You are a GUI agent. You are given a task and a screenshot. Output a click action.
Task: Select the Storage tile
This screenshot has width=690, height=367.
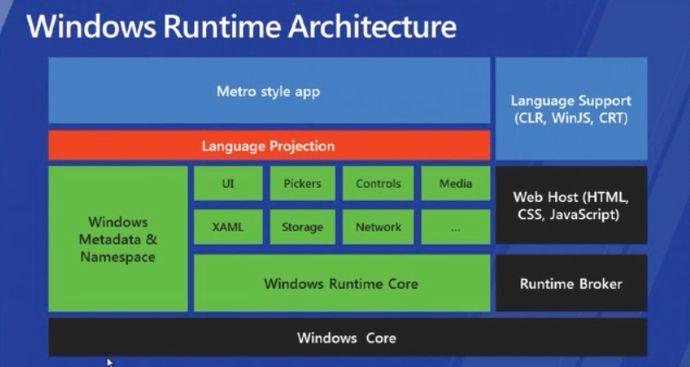click(302, 227)
